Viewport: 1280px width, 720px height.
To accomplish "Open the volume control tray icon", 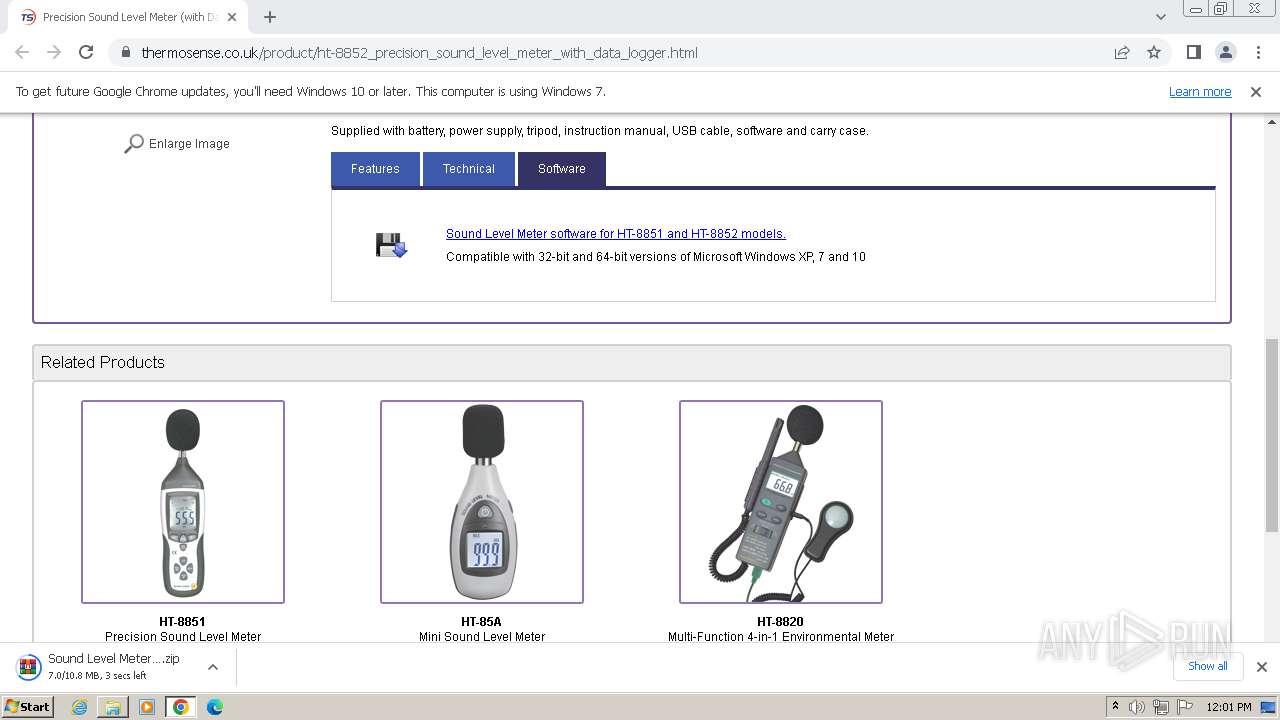I will [x=1137, y=706].
